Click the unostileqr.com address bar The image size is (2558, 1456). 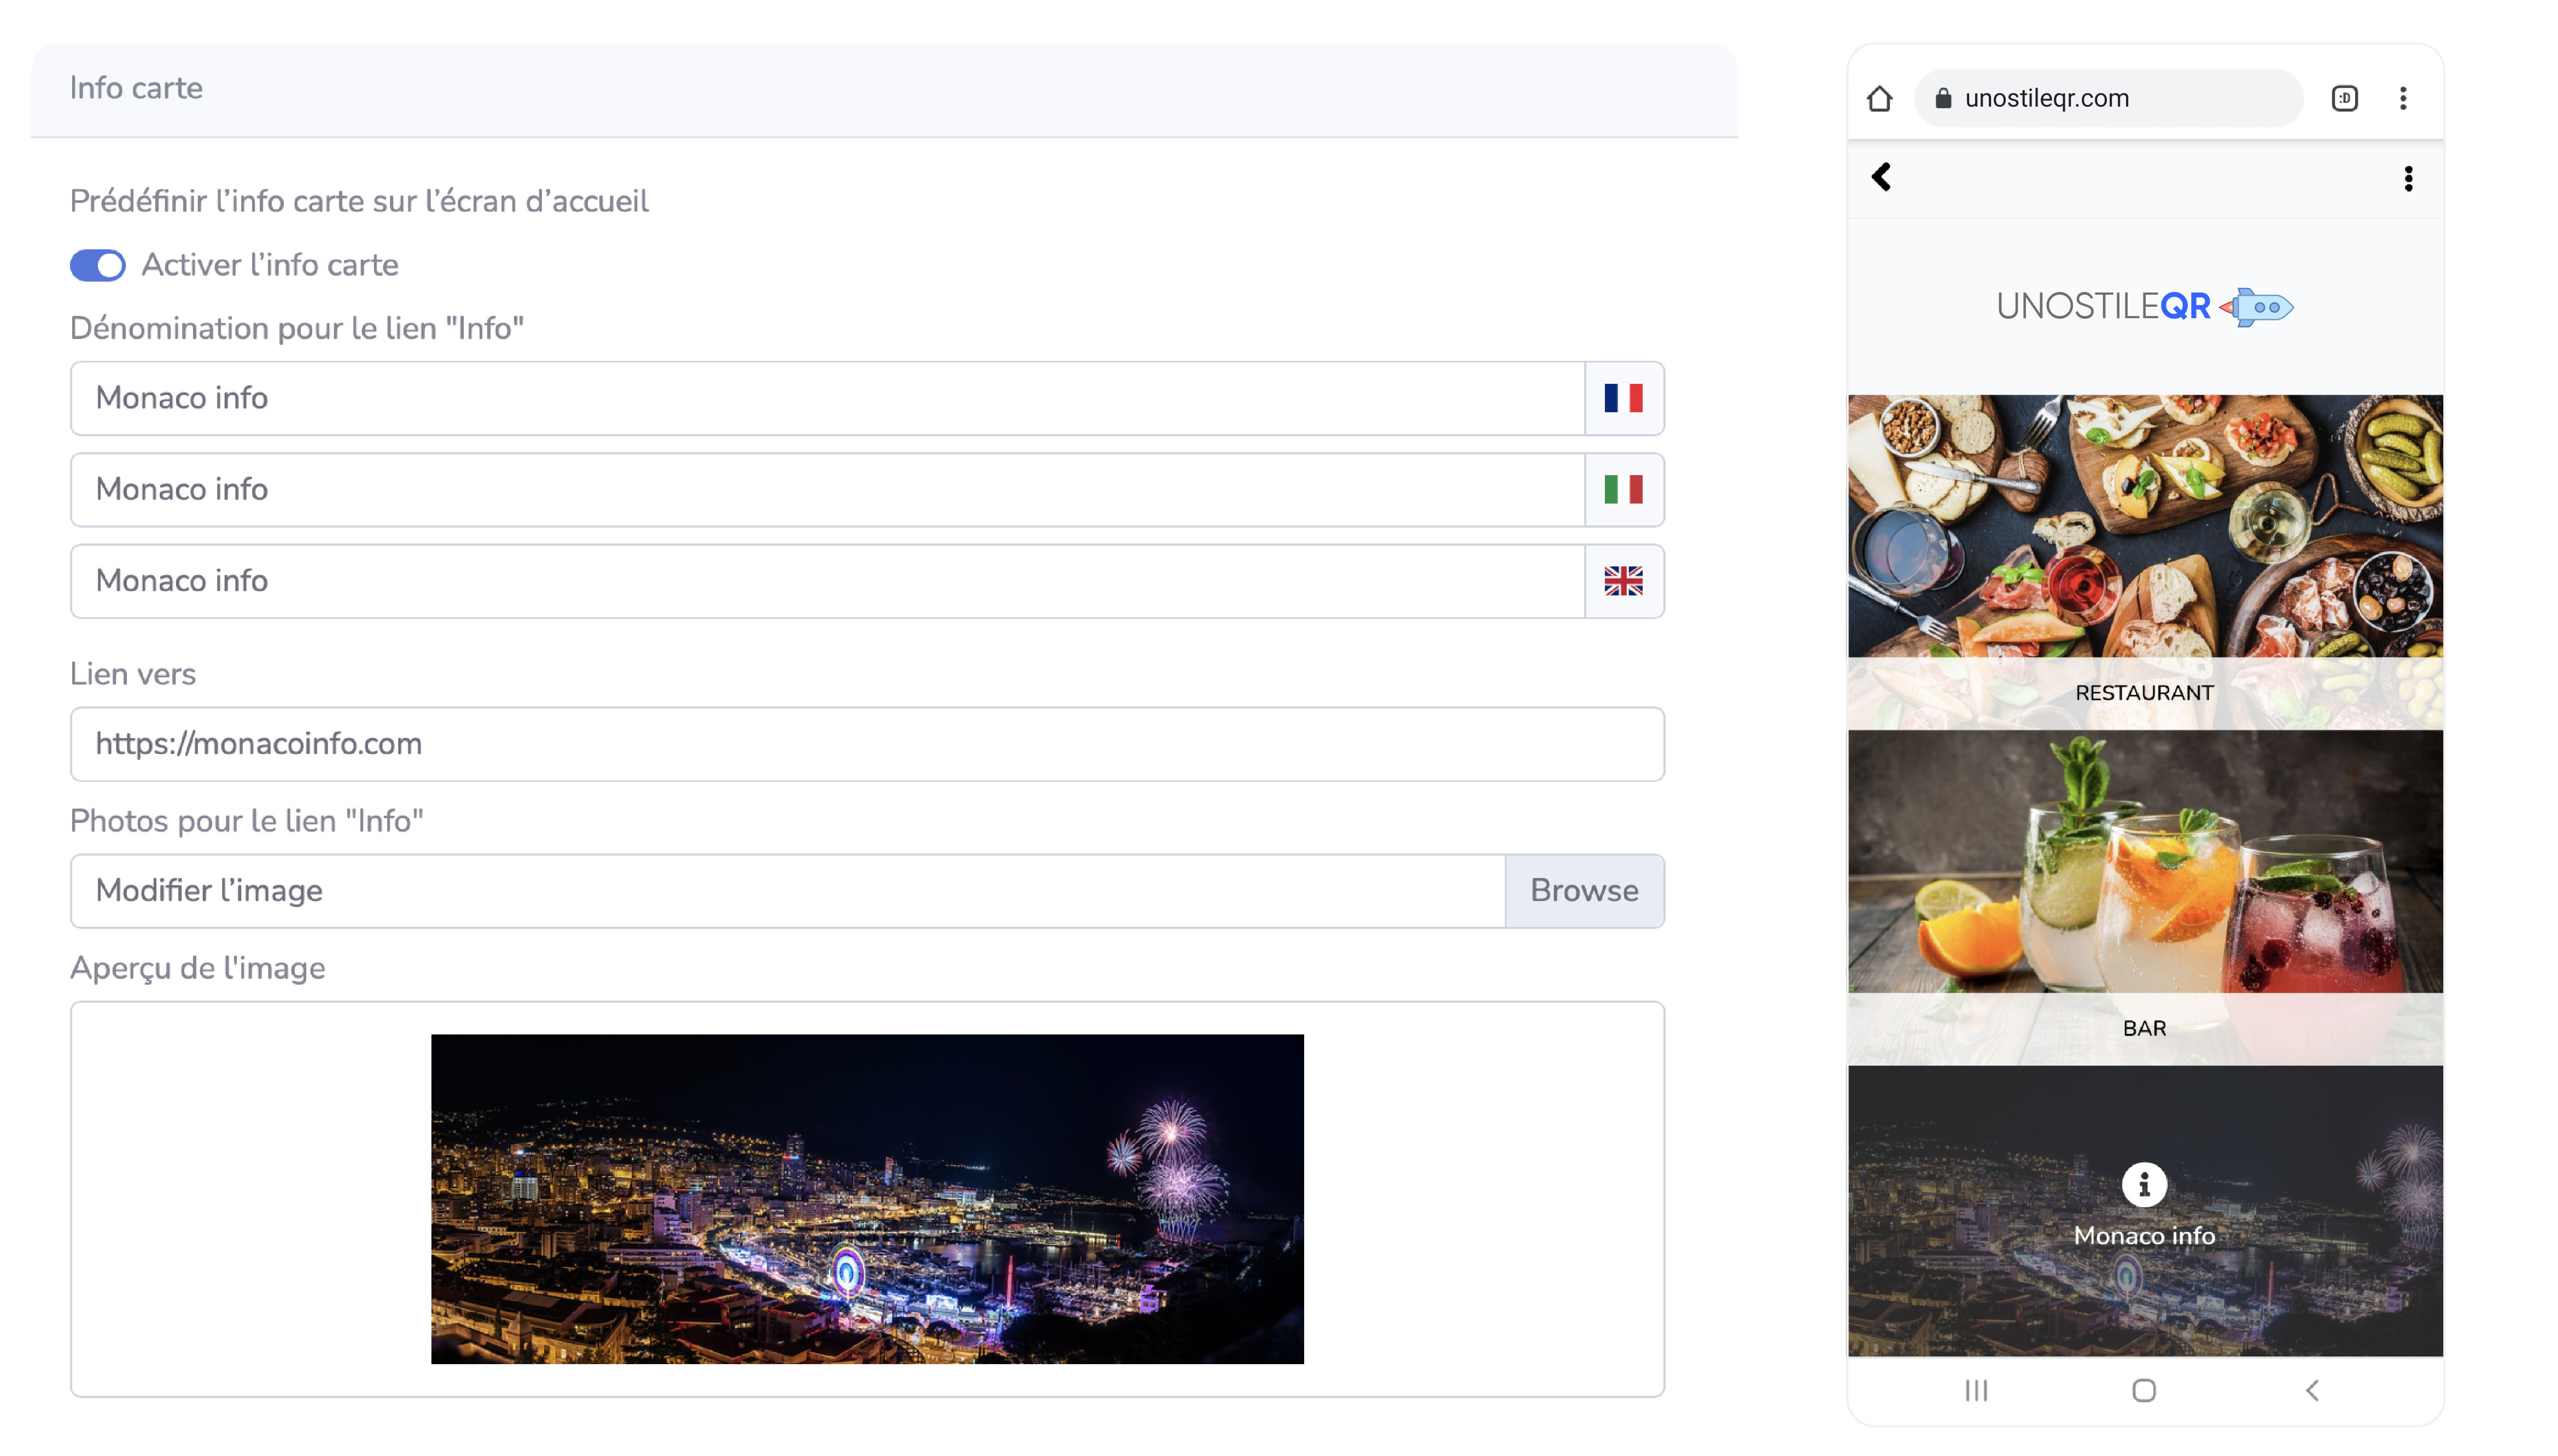pyautogui.click(x=2107, y=98)
